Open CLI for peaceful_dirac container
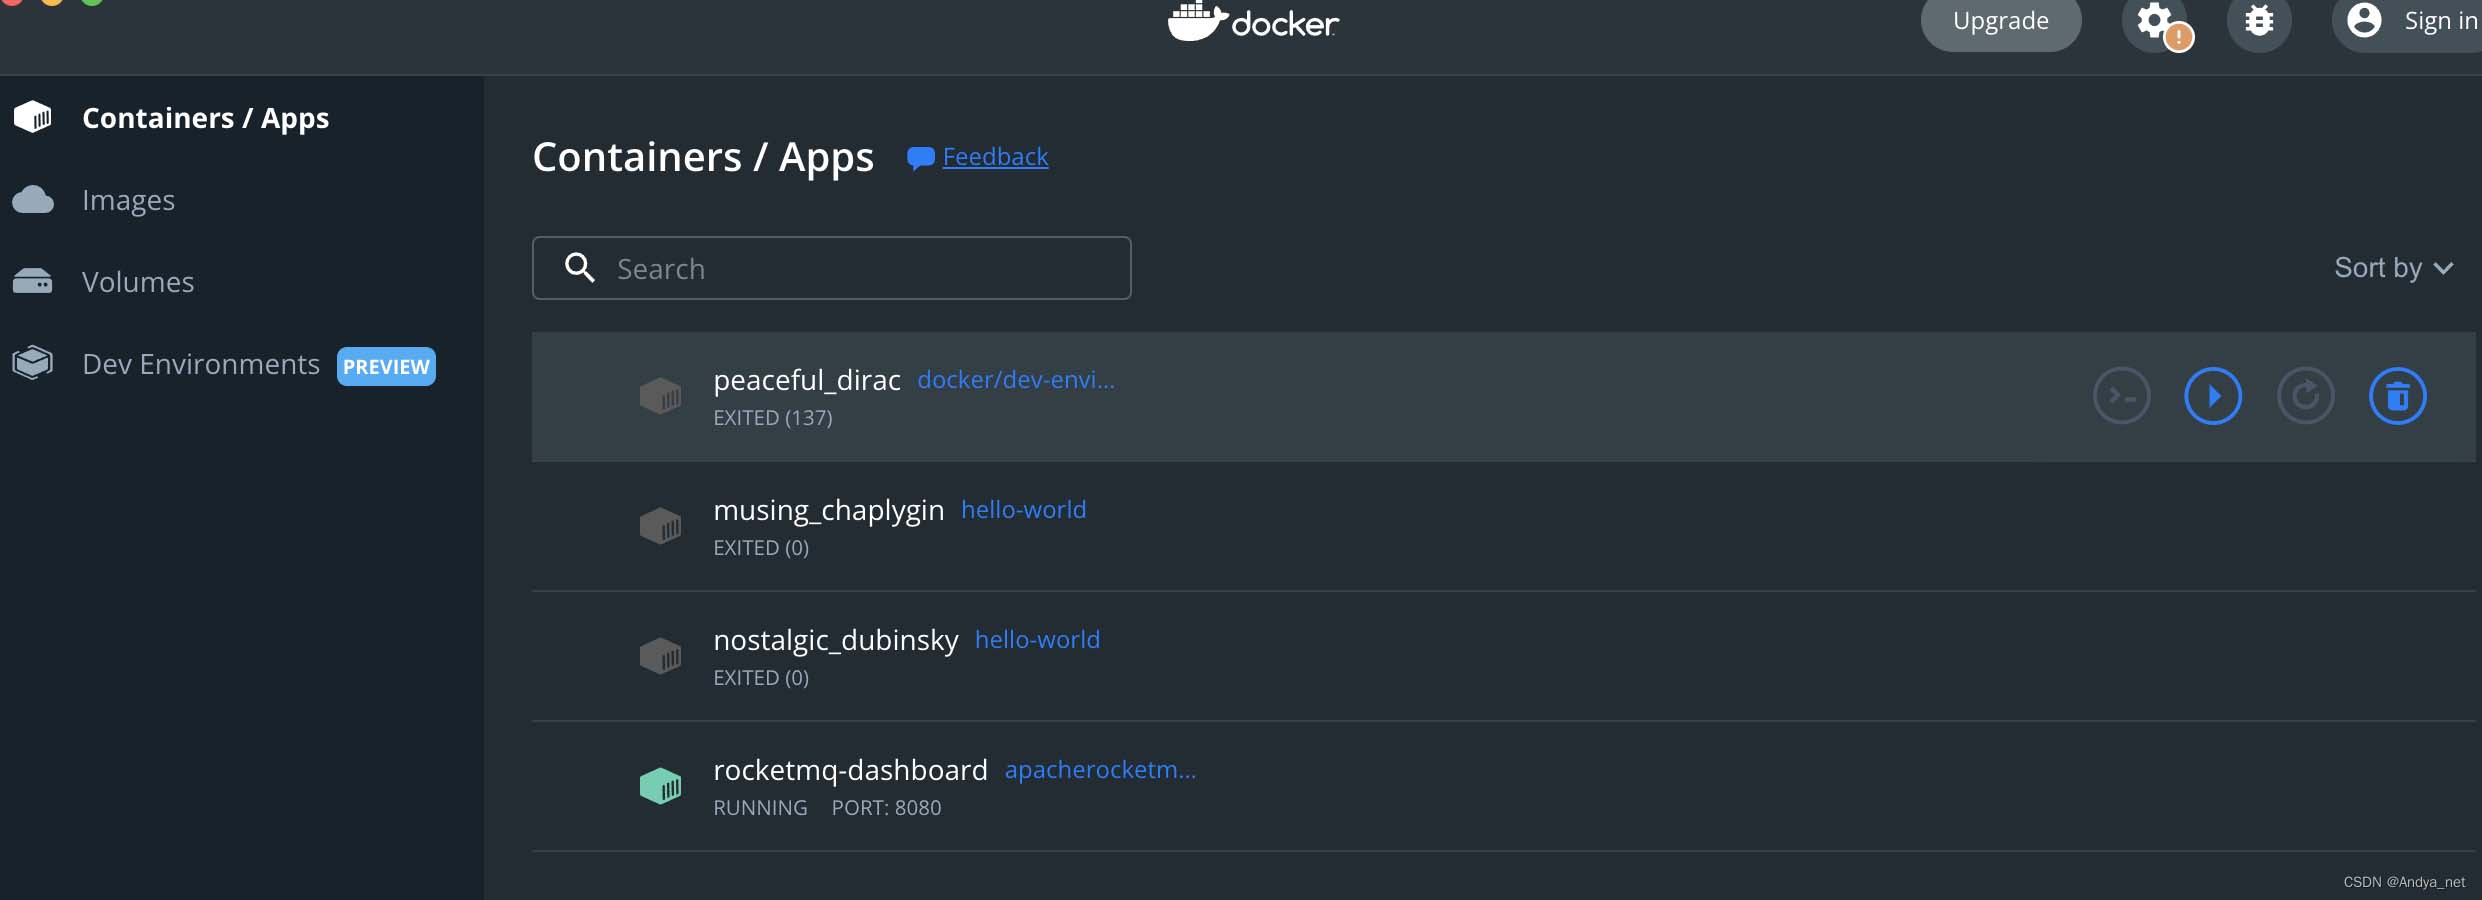 (2121, 396)
